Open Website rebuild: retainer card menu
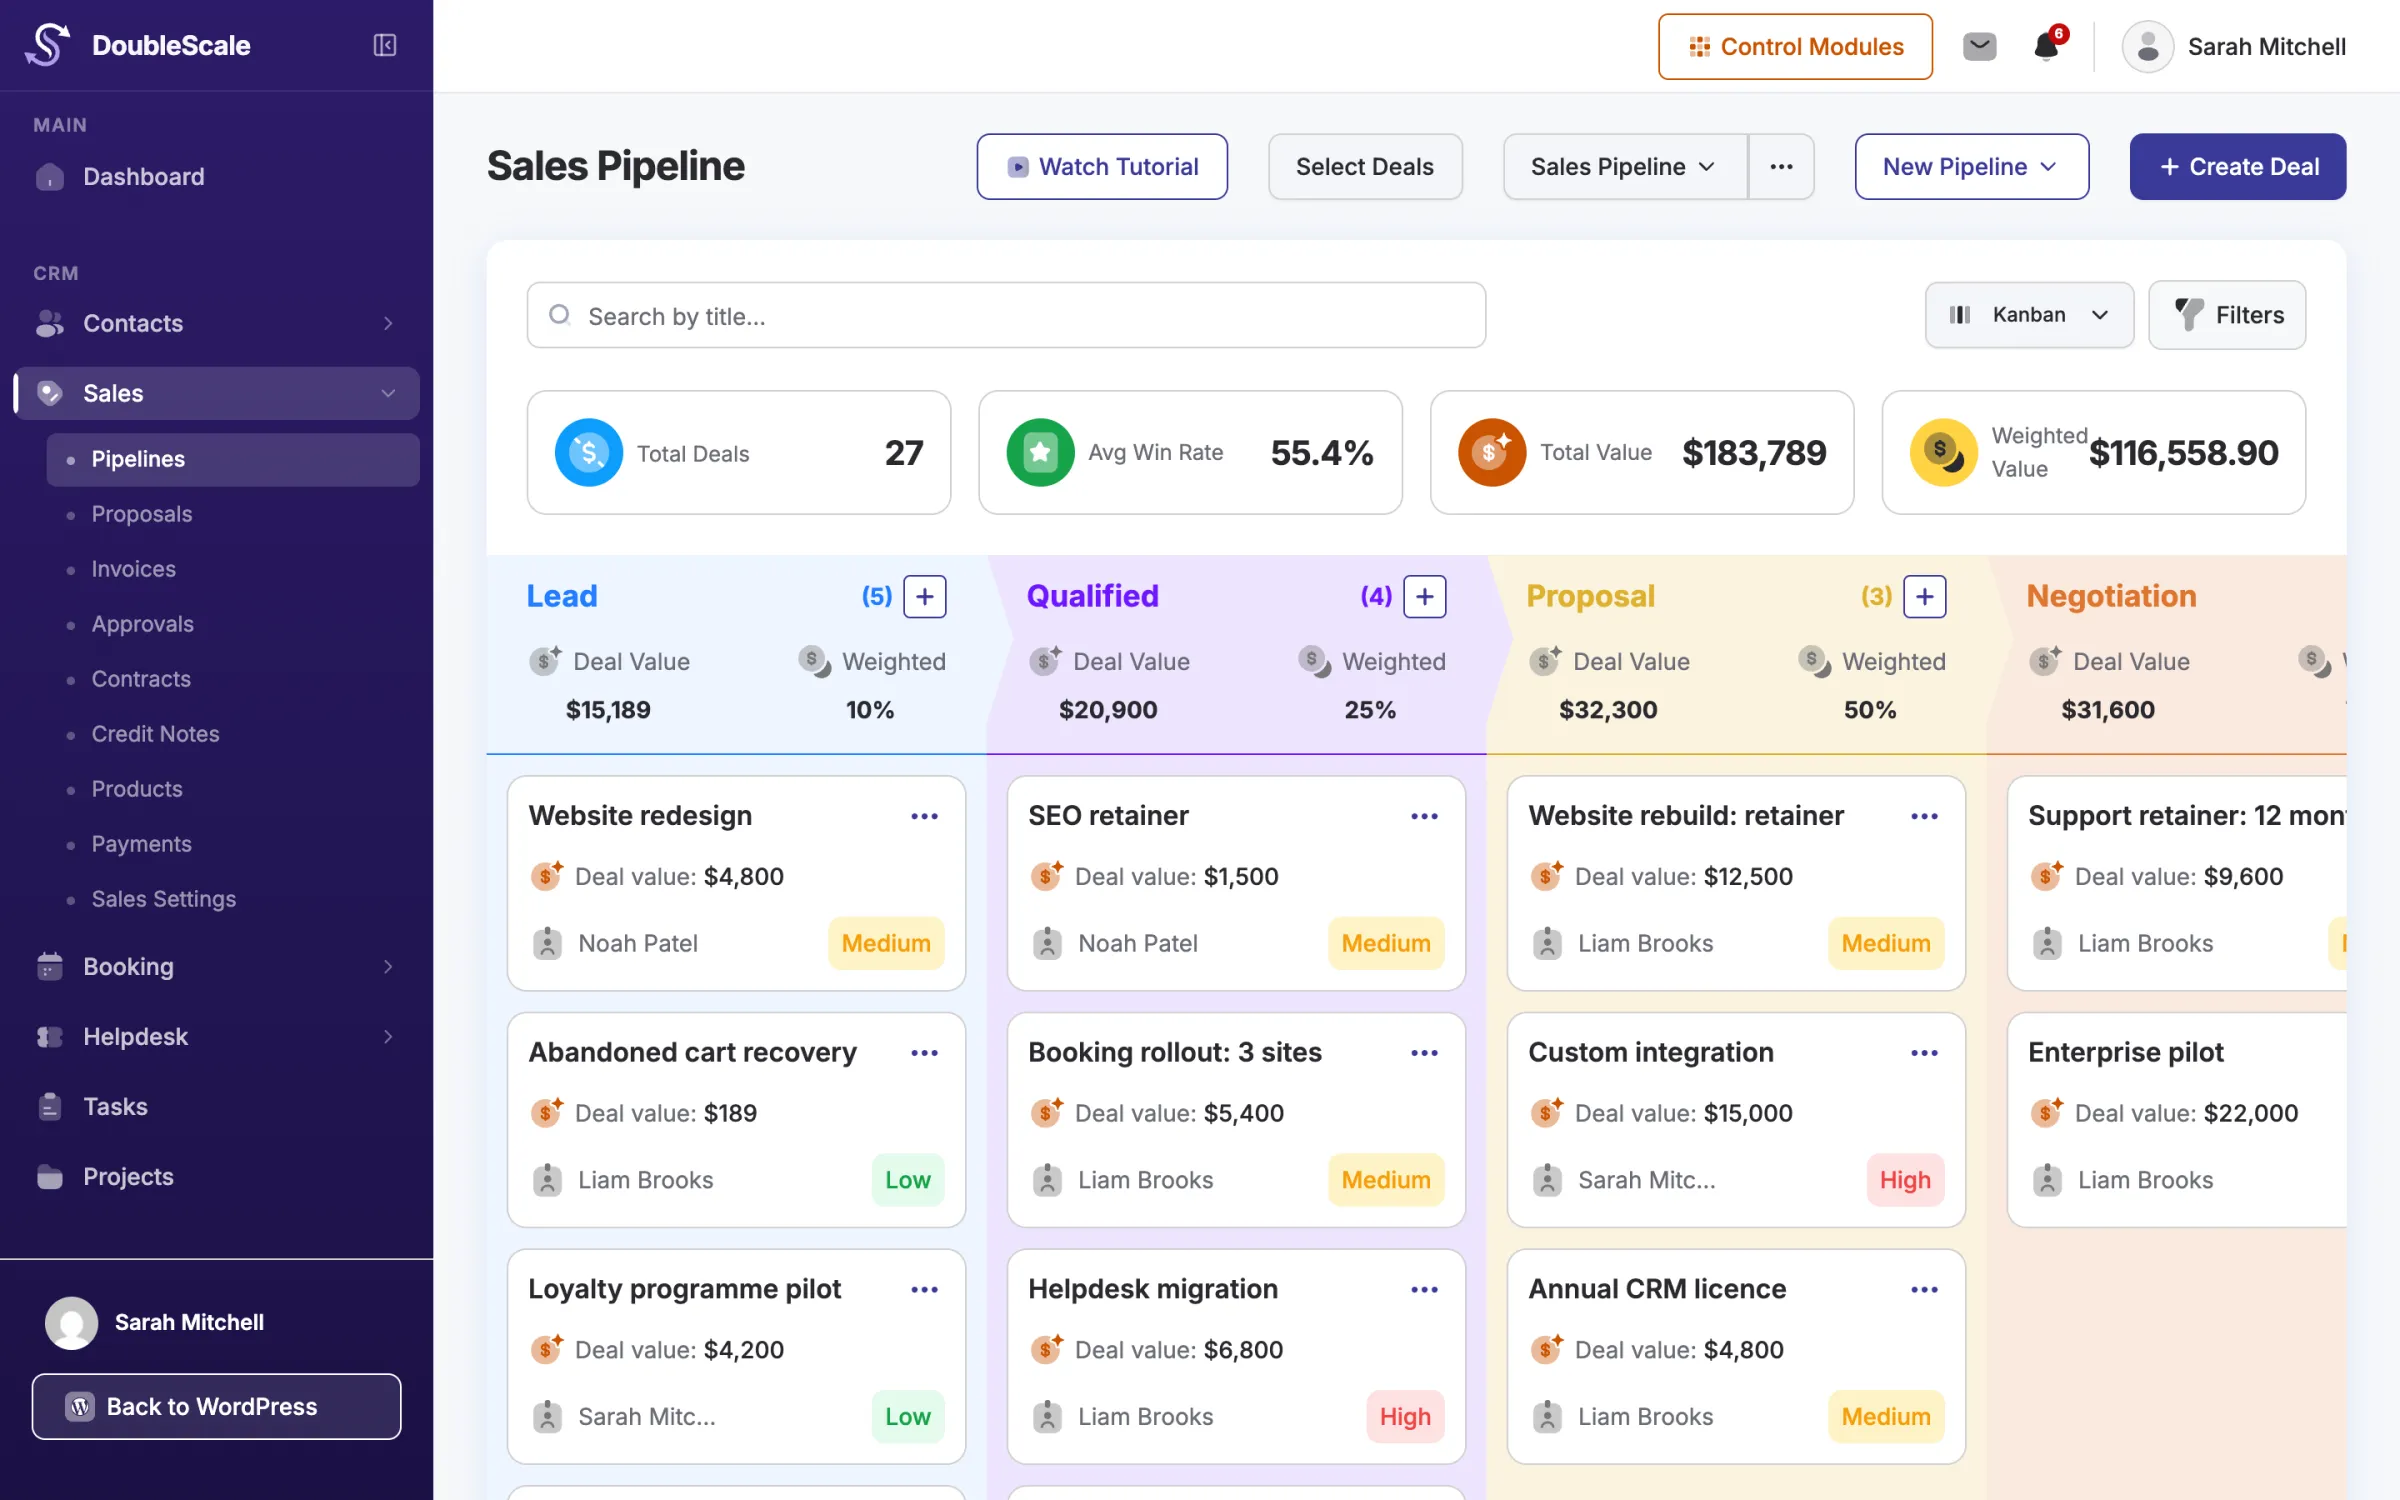The image size is (2400, 1500). (1925, 816)
